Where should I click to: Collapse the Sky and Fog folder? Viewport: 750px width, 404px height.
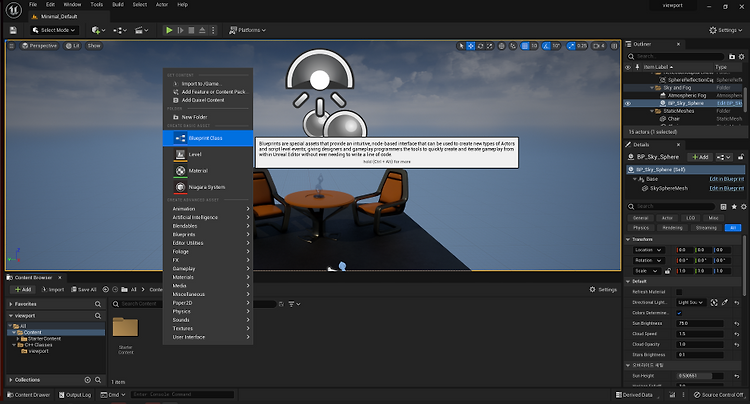click(x=652, y=88)
